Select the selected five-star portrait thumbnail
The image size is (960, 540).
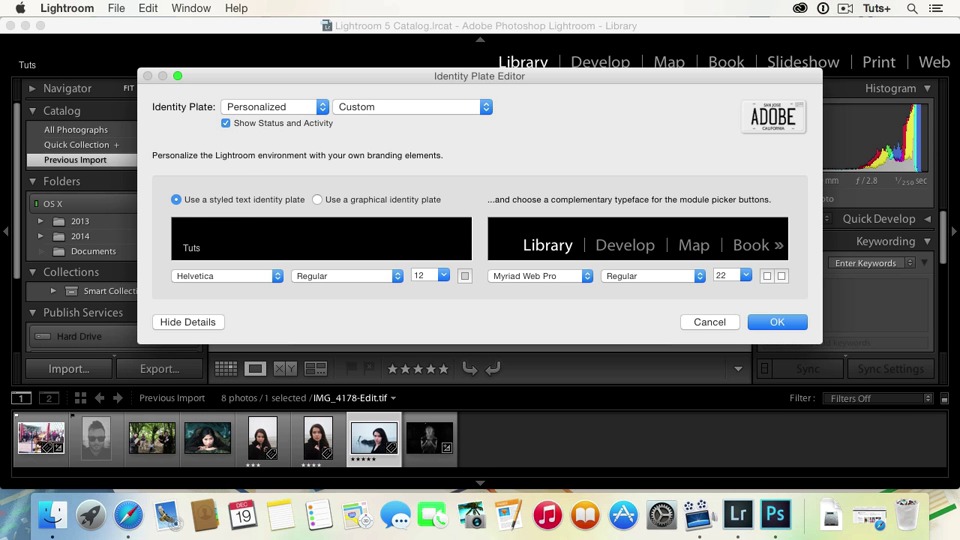point(374,438)
